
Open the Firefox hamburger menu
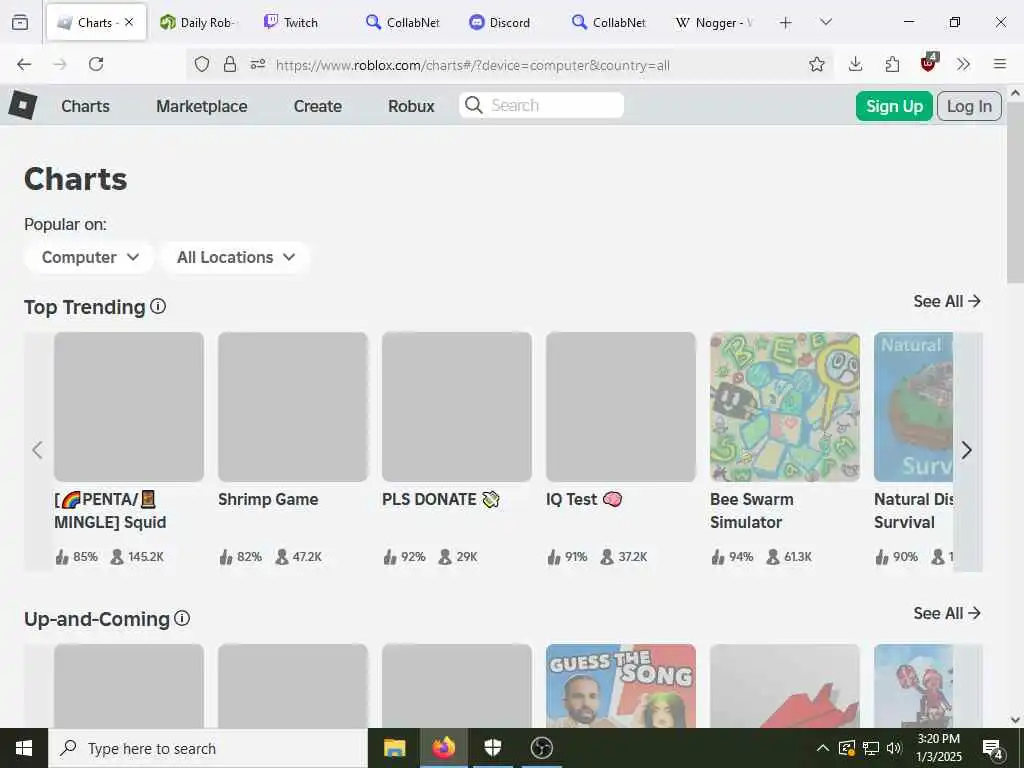1000,64
